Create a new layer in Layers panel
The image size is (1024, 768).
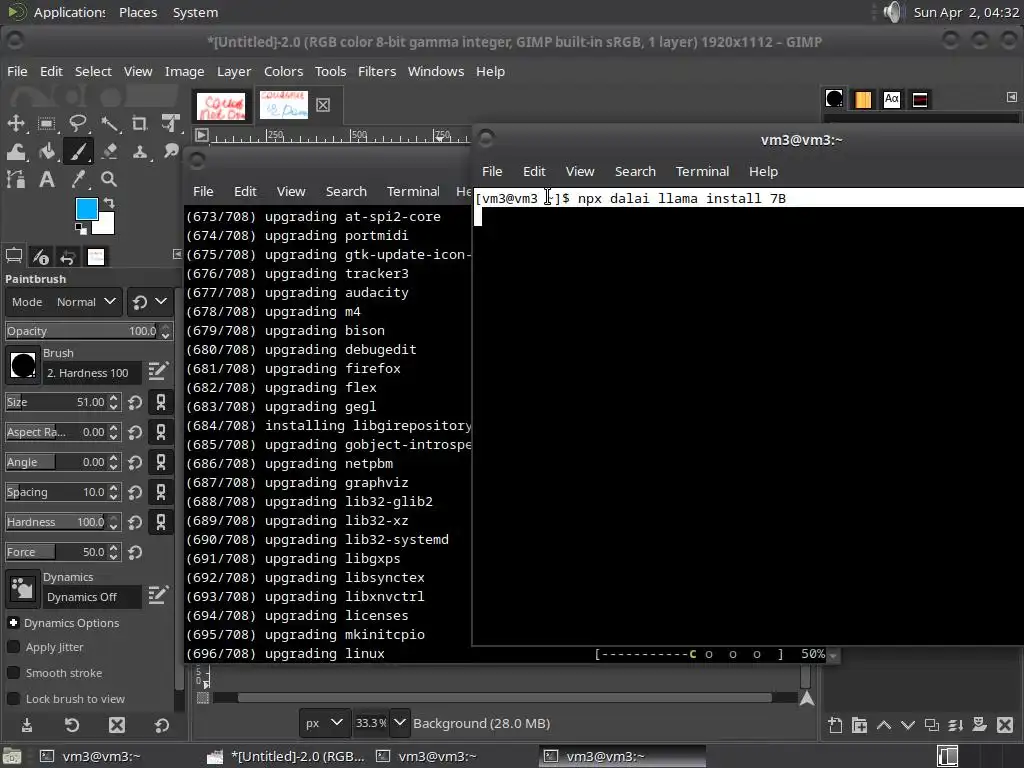click(x=835, y=725)
